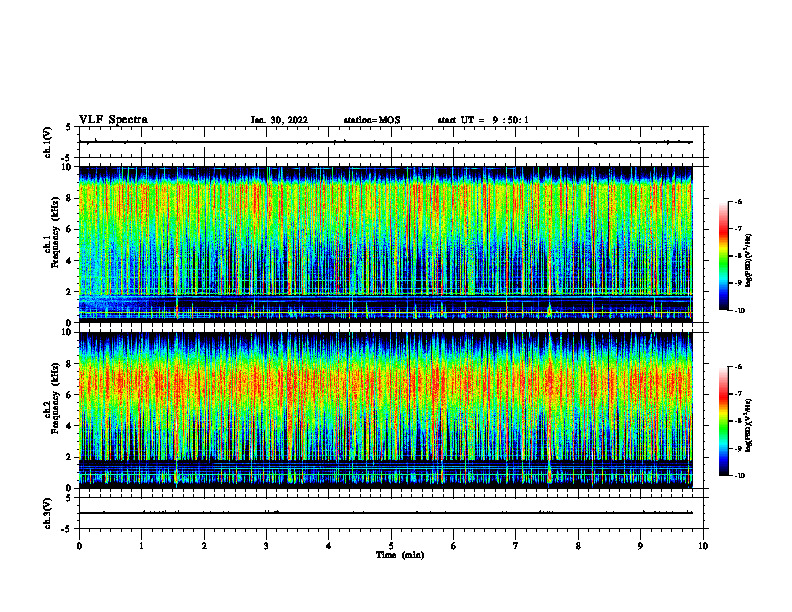Click time axis tick label "7"

(x=516, y=546)
